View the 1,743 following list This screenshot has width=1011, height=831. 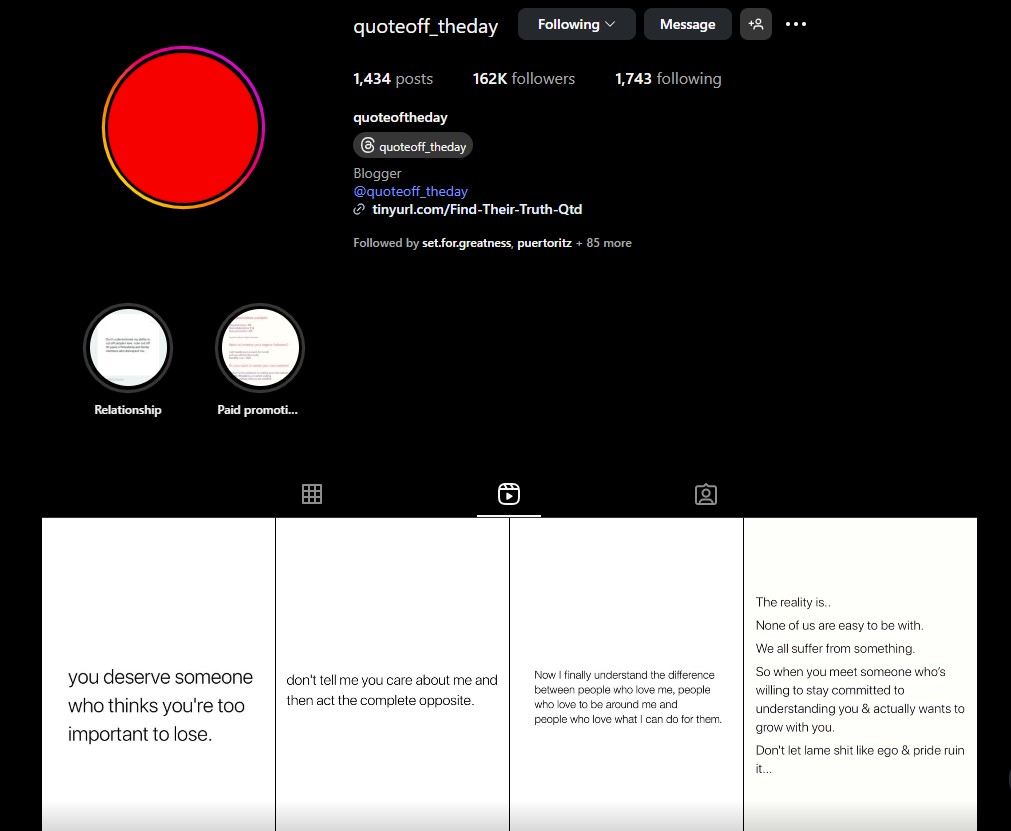coord(667,79)
